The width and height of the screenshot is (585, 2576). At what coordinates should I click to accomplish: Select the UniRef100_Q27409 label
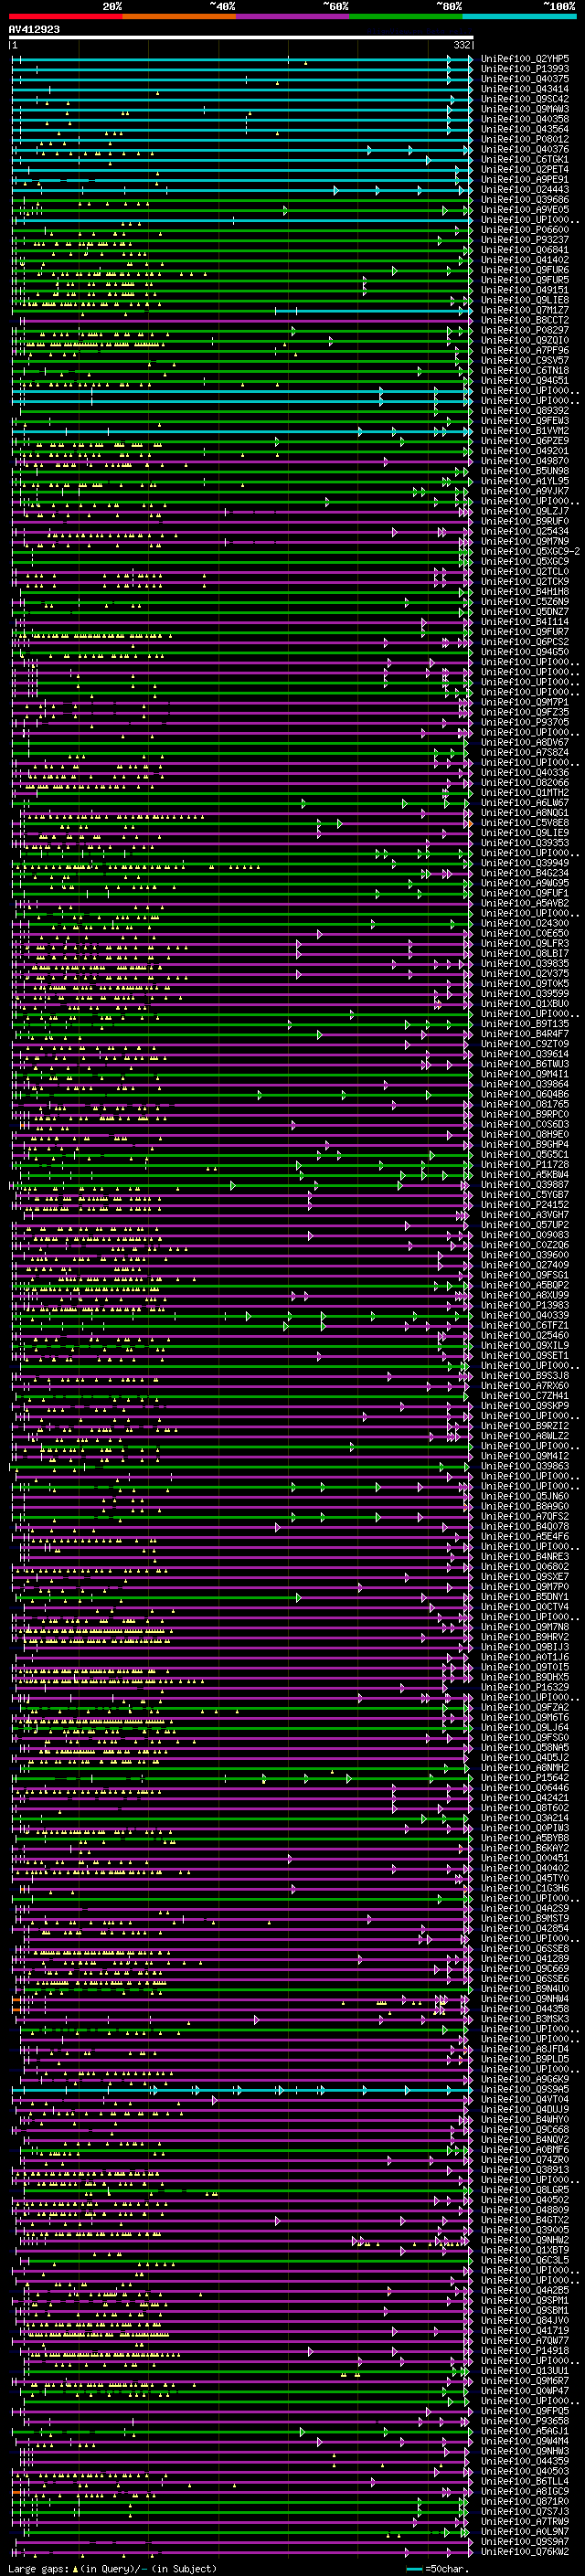pos(525,1265)
